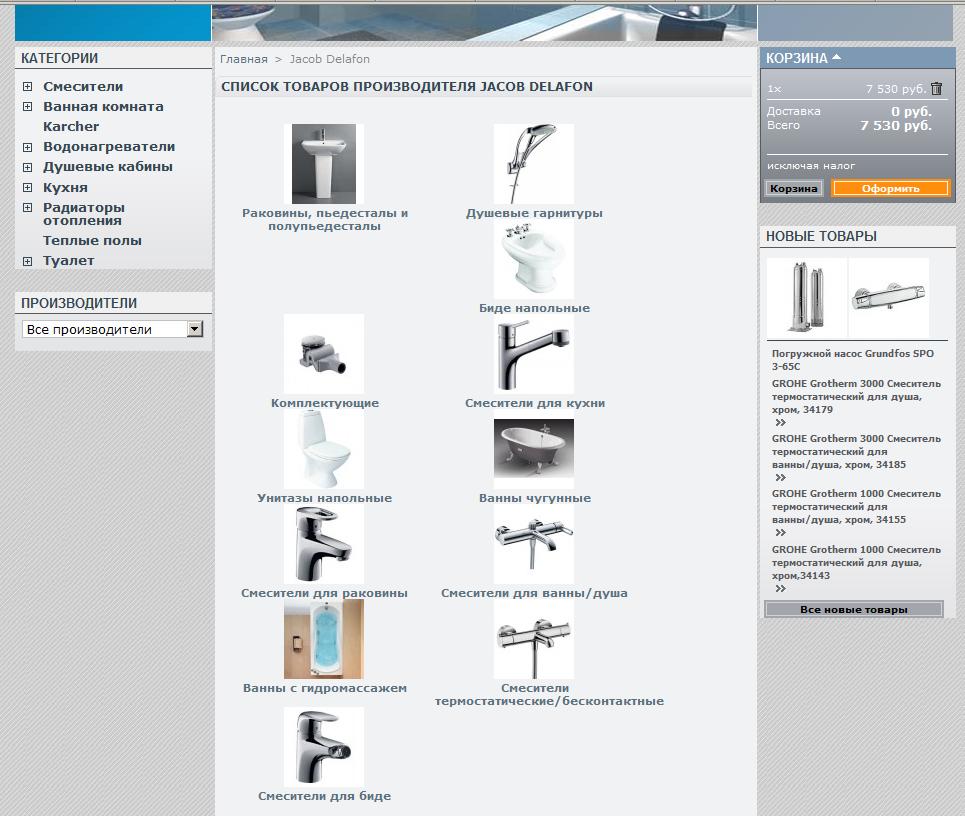Viewport: 965px width, 816px height.
Task: Open the Смесители для раковины link
Action: [324, 593]
